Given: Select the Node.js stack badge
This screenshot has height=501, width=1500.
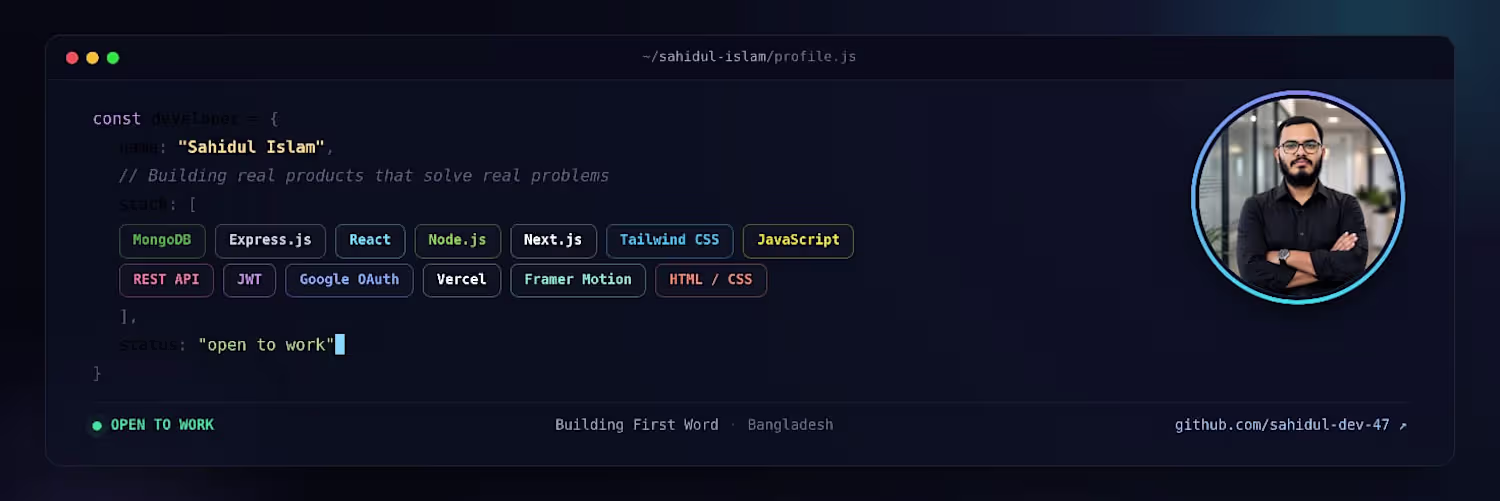Looking at the screenshot, I should 457,241.
